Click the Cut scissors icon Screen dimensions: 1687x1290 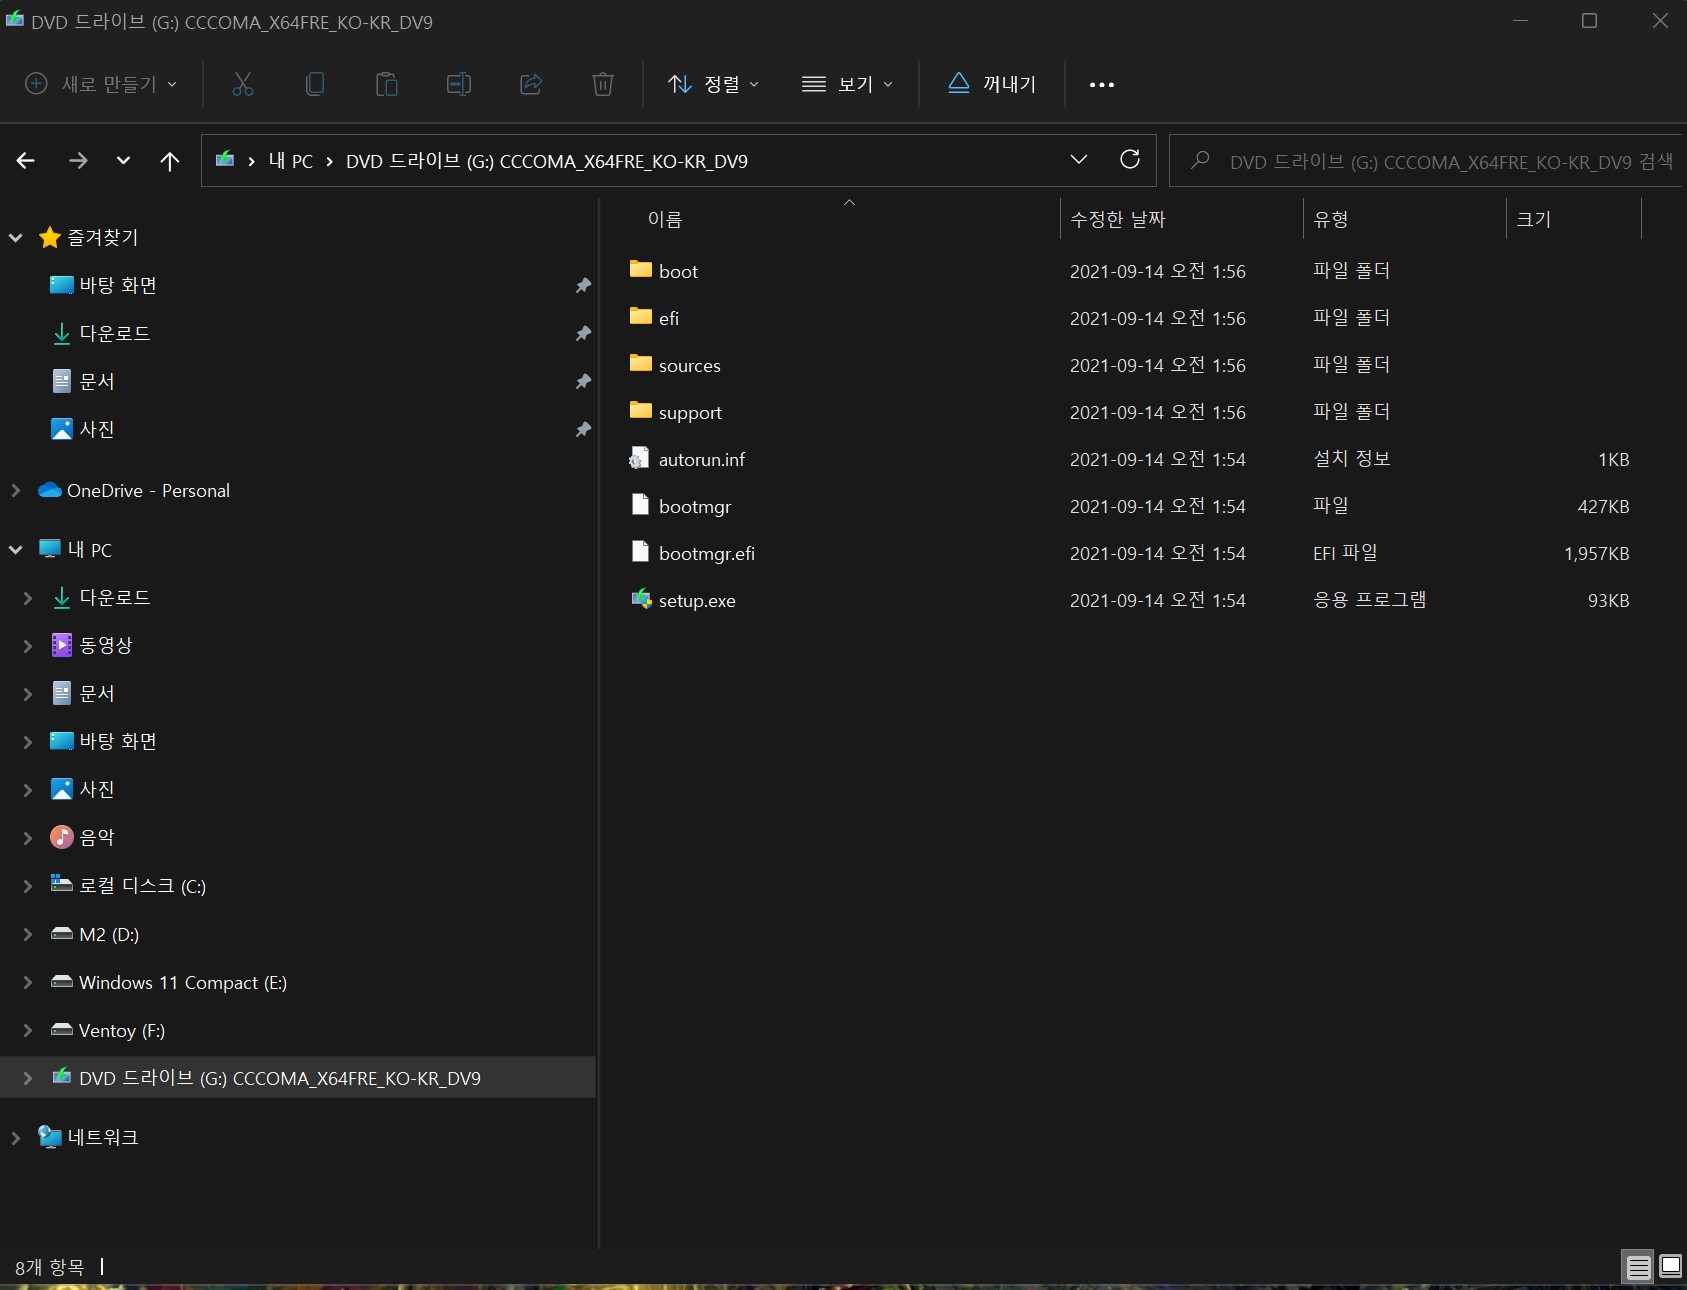point(242,84)
